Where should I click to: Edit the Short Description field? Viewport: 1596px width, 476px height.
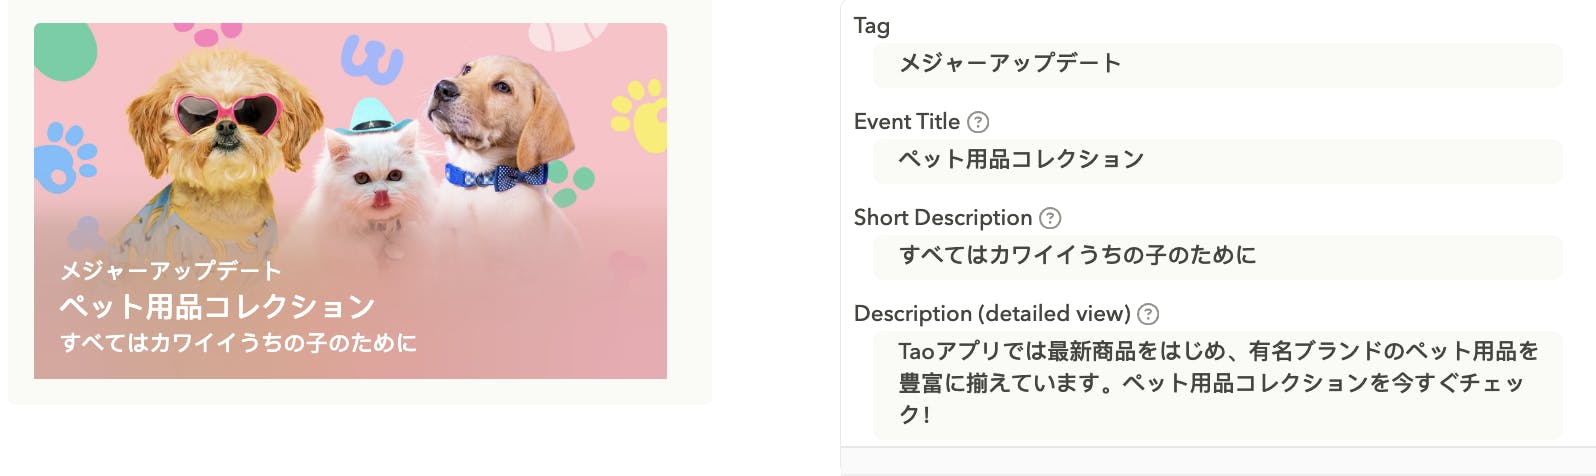(1216, 257)
